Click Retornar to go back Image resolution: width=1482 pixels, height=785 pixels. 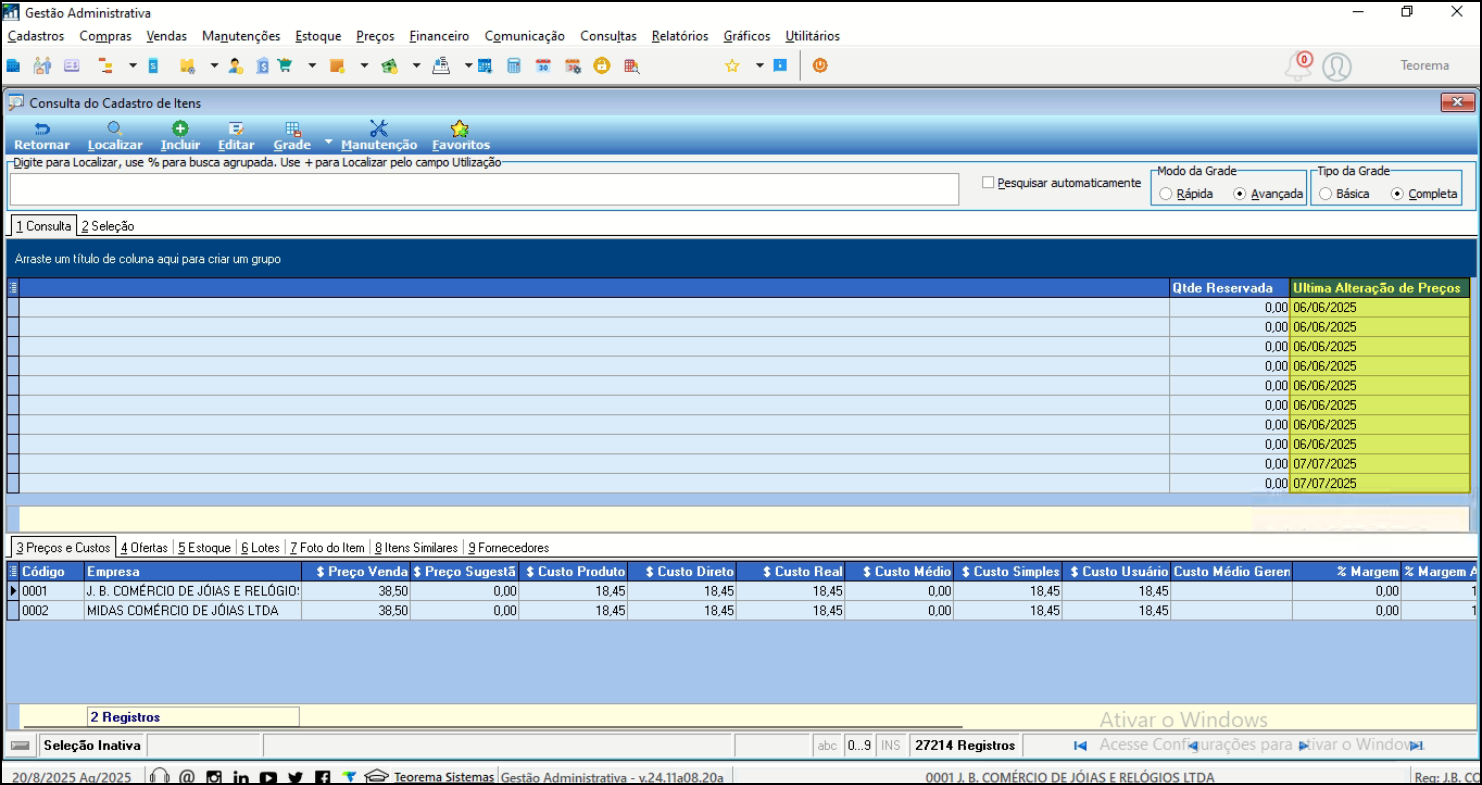[x=42, y=136]
